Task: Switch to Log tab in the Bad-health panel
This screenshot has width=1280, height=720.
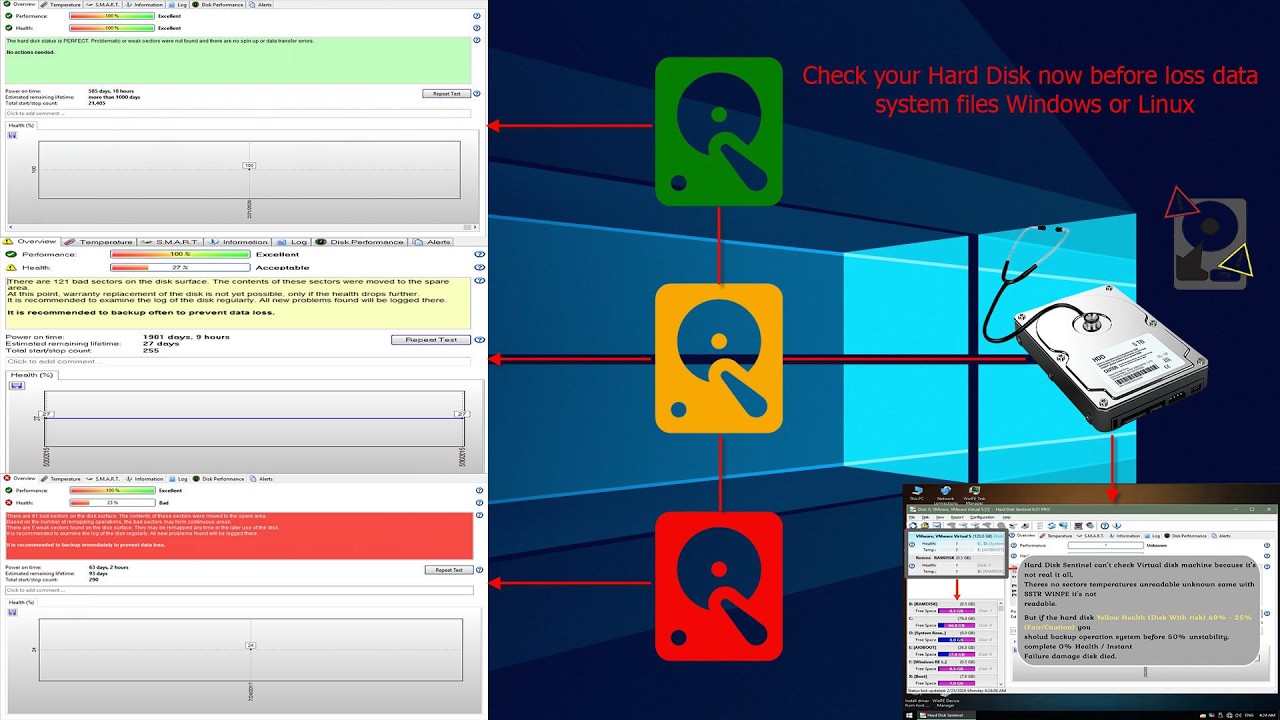Action: (x=178, y=478)
